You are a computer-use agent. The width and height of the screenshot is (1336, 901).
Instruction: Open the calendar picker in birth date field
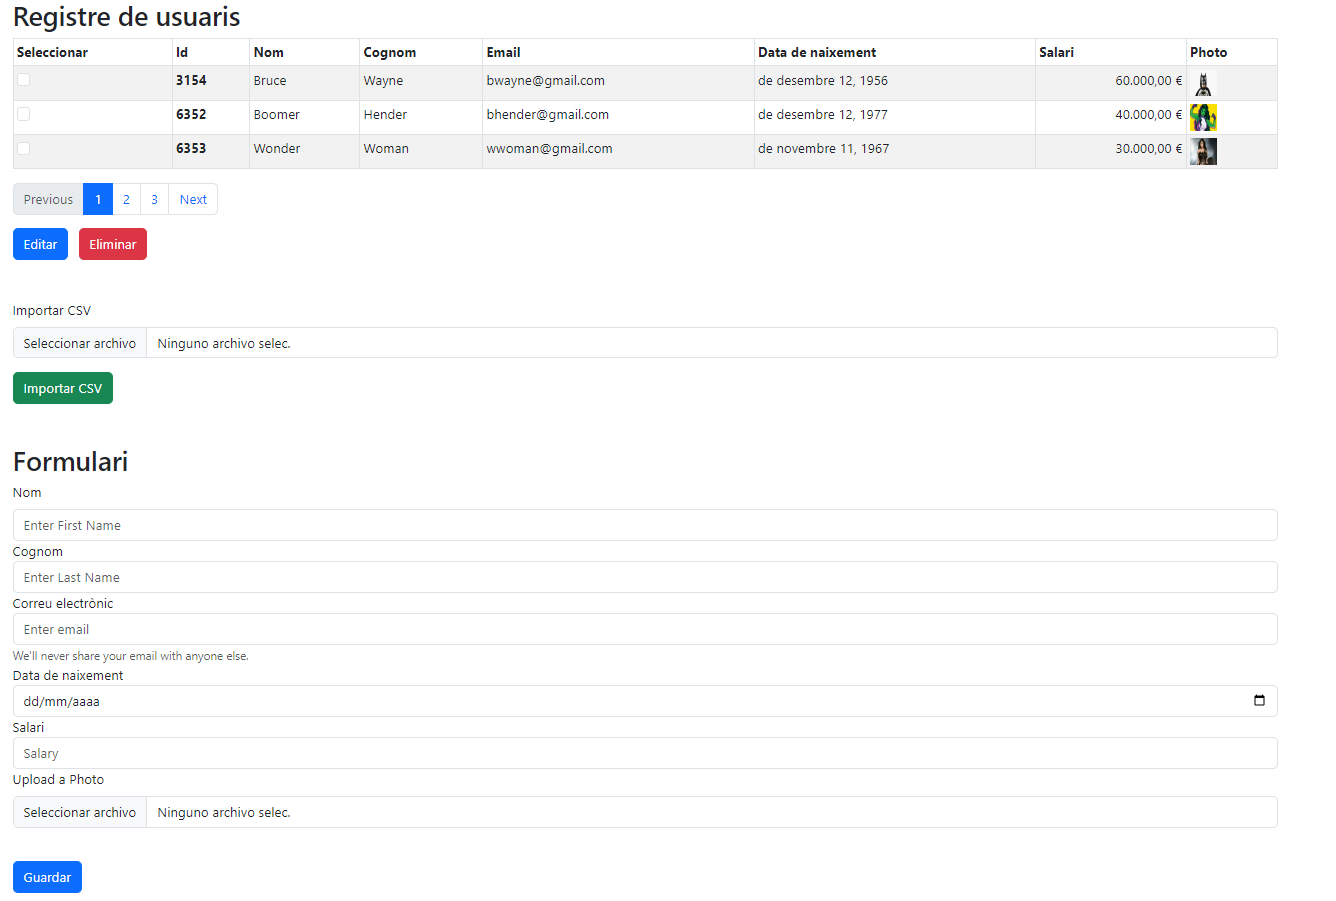pos(1259,700)
